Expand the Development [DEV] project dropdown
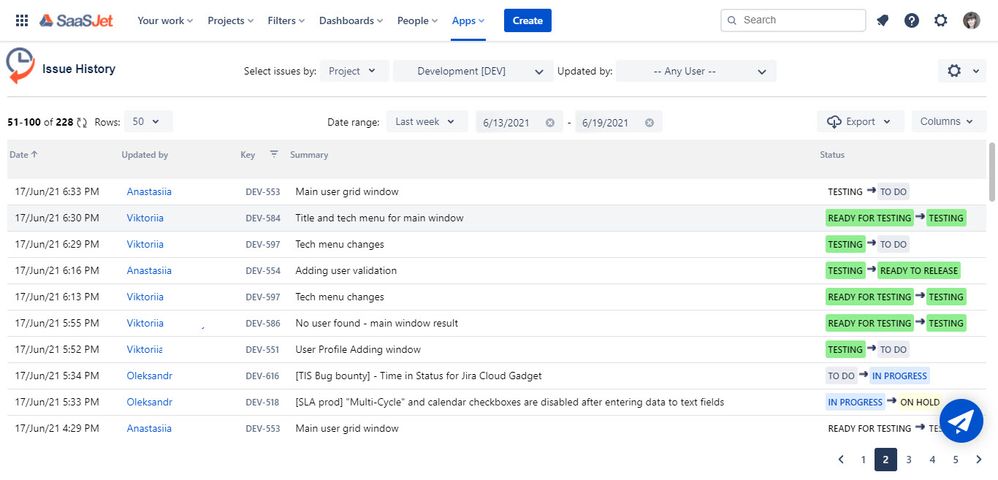The height and width of the screenshot is (480, 998). point(470,71)
